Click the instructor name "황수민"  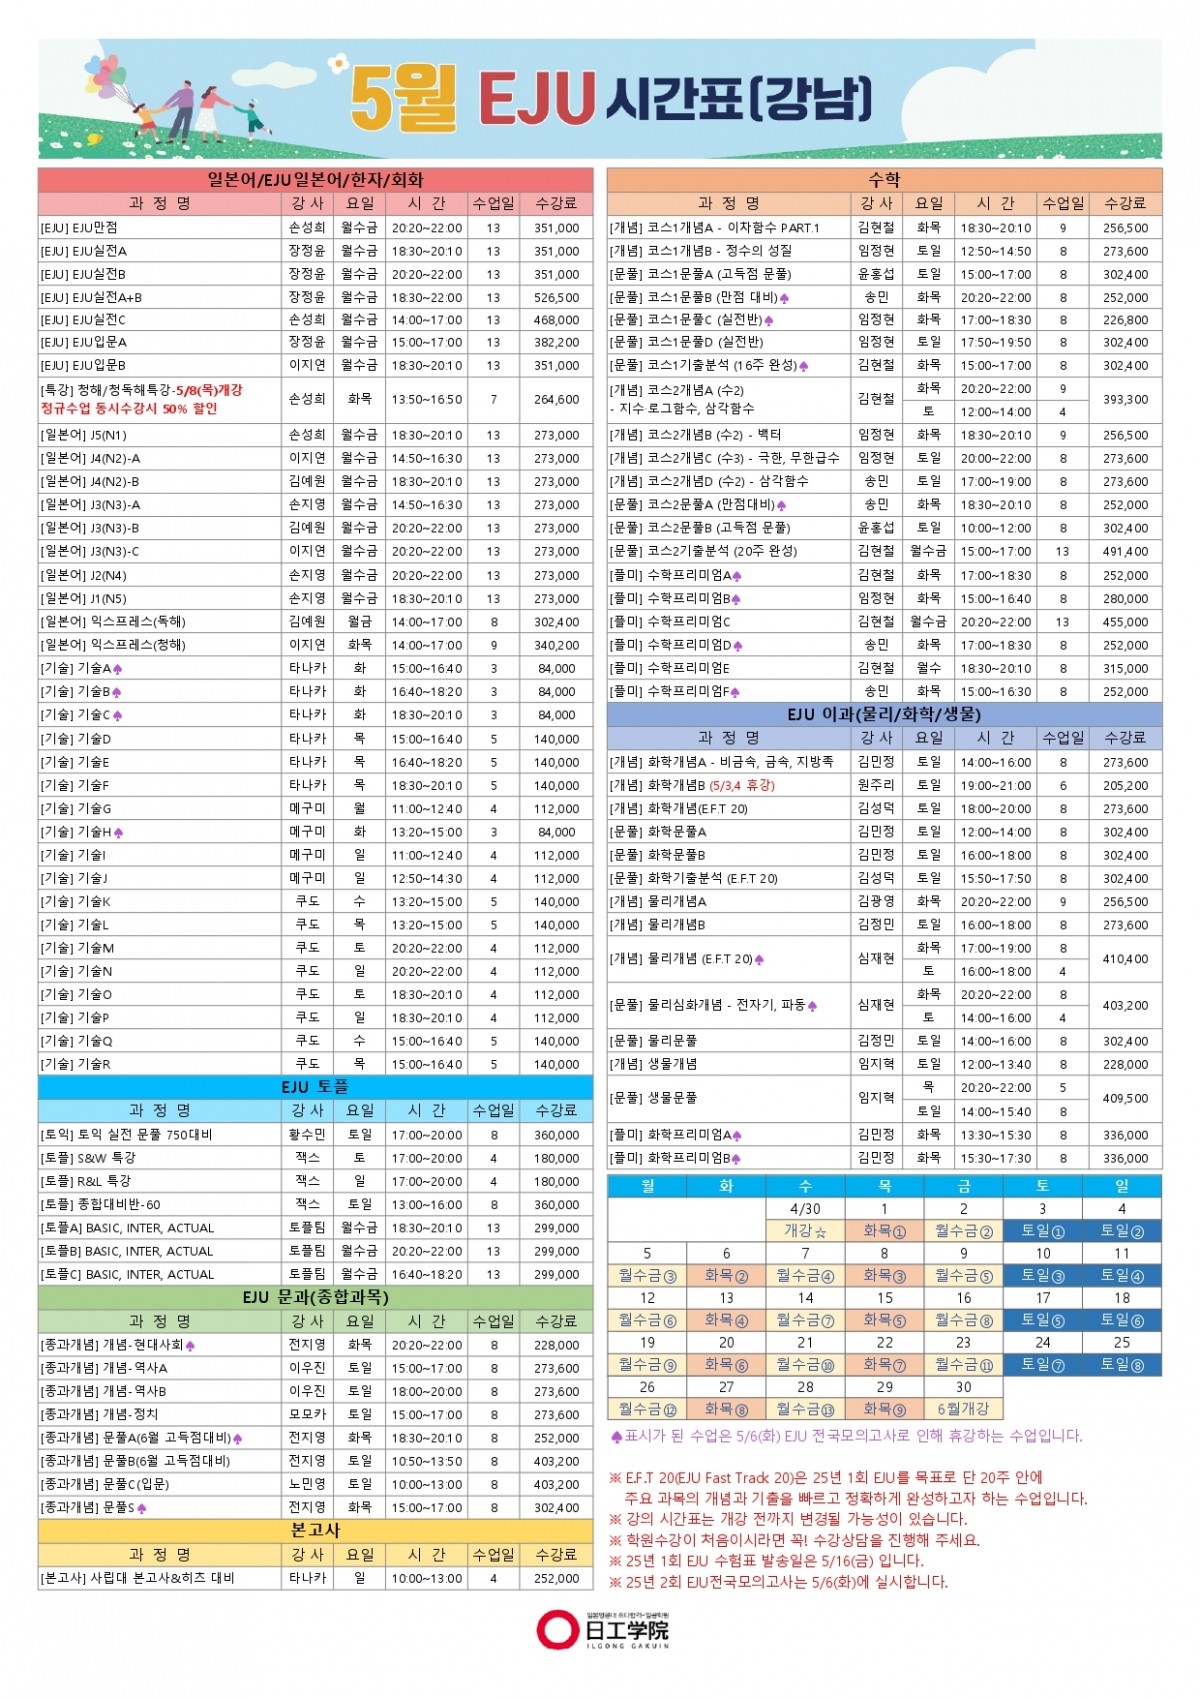click(x=307, y=1135)
